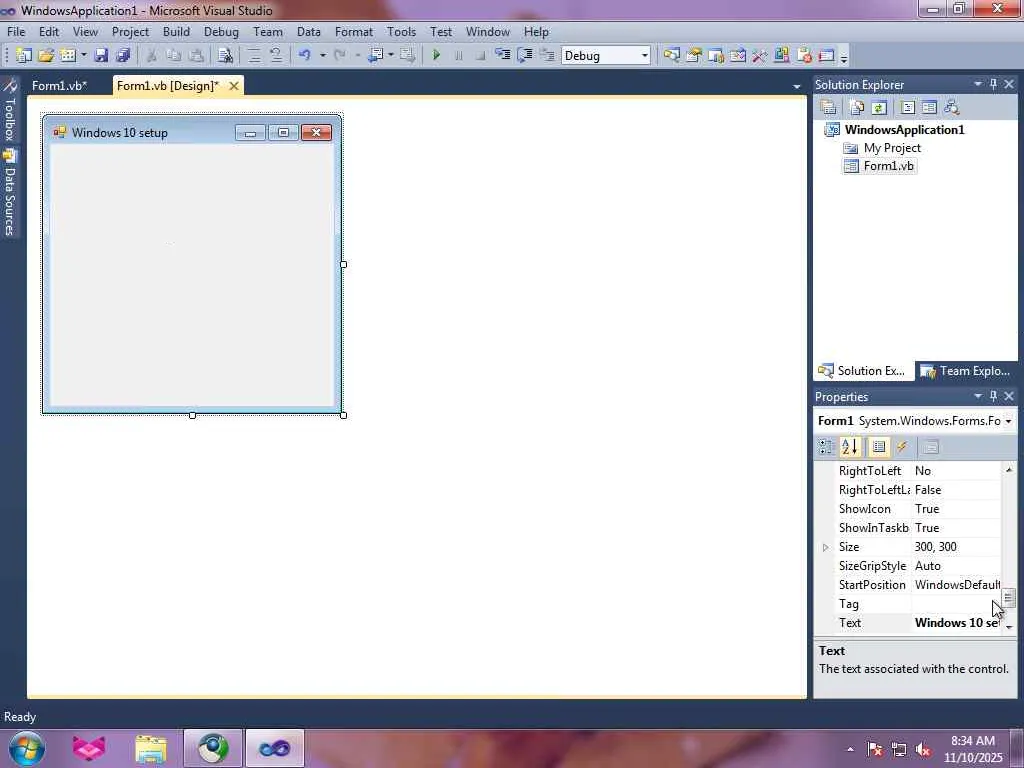This screenshot has height=768, width=1024.
Task: Show events with the lightning bolt icon
Action: pos(902,447)
